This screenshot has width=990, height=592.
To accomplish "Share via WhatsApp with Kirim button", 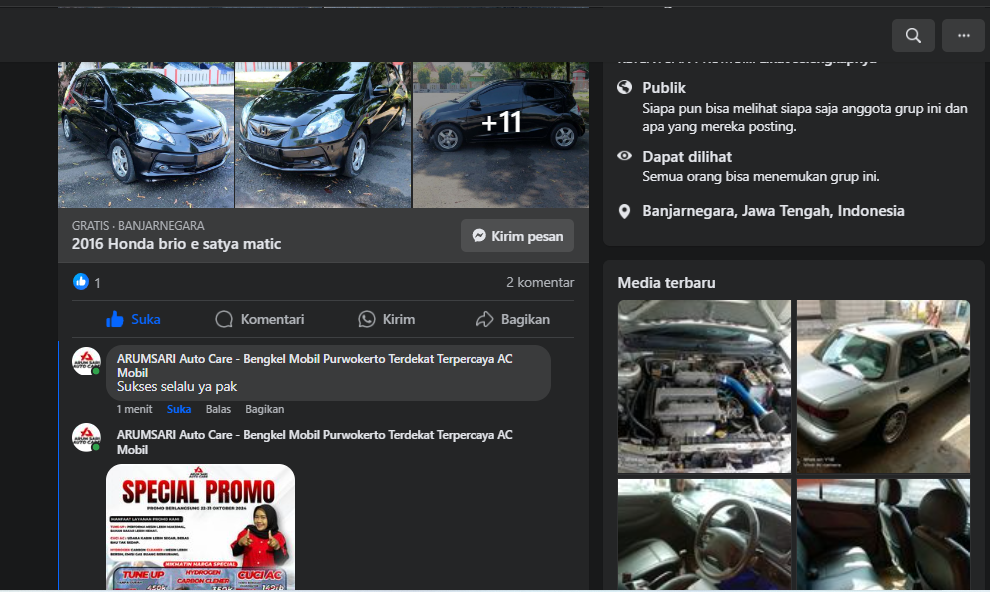I will 386,319.
